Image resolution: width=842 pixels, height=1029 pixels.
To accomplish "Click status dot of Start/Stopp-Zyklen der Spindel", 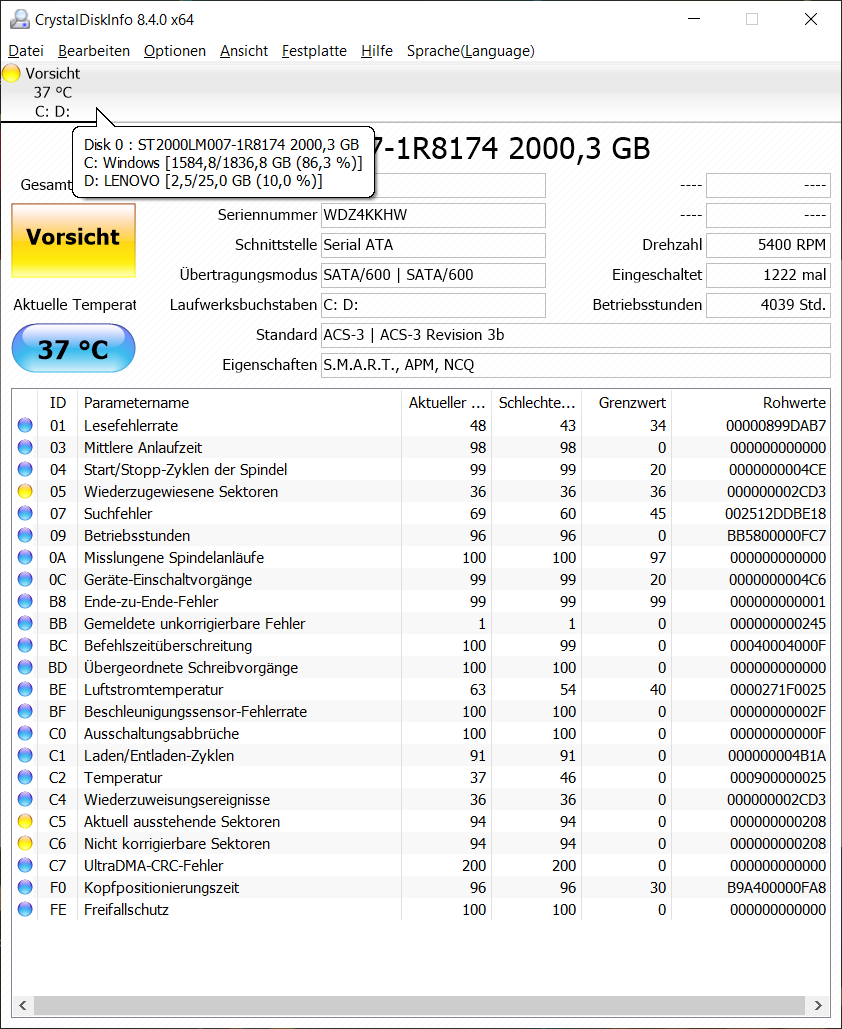I will click(25, 469).
